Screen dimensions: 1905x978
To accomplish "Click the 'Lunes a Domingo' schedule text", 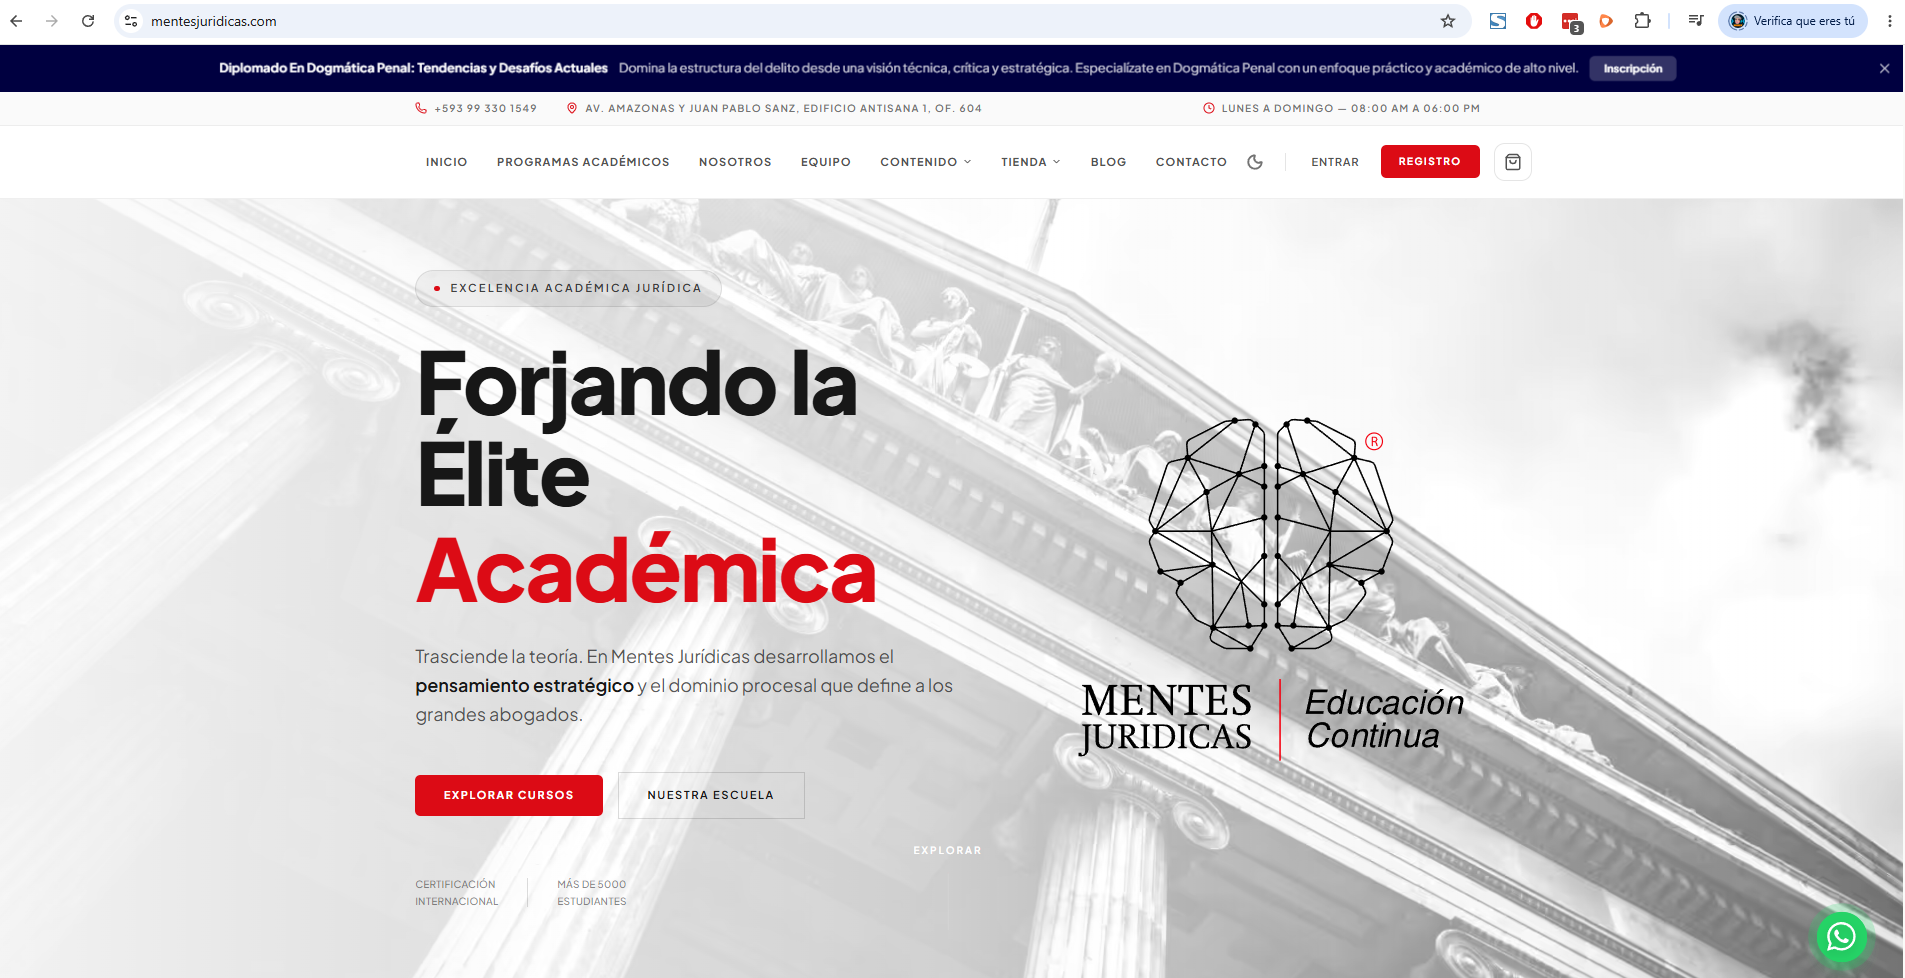I will (1350, 108).
